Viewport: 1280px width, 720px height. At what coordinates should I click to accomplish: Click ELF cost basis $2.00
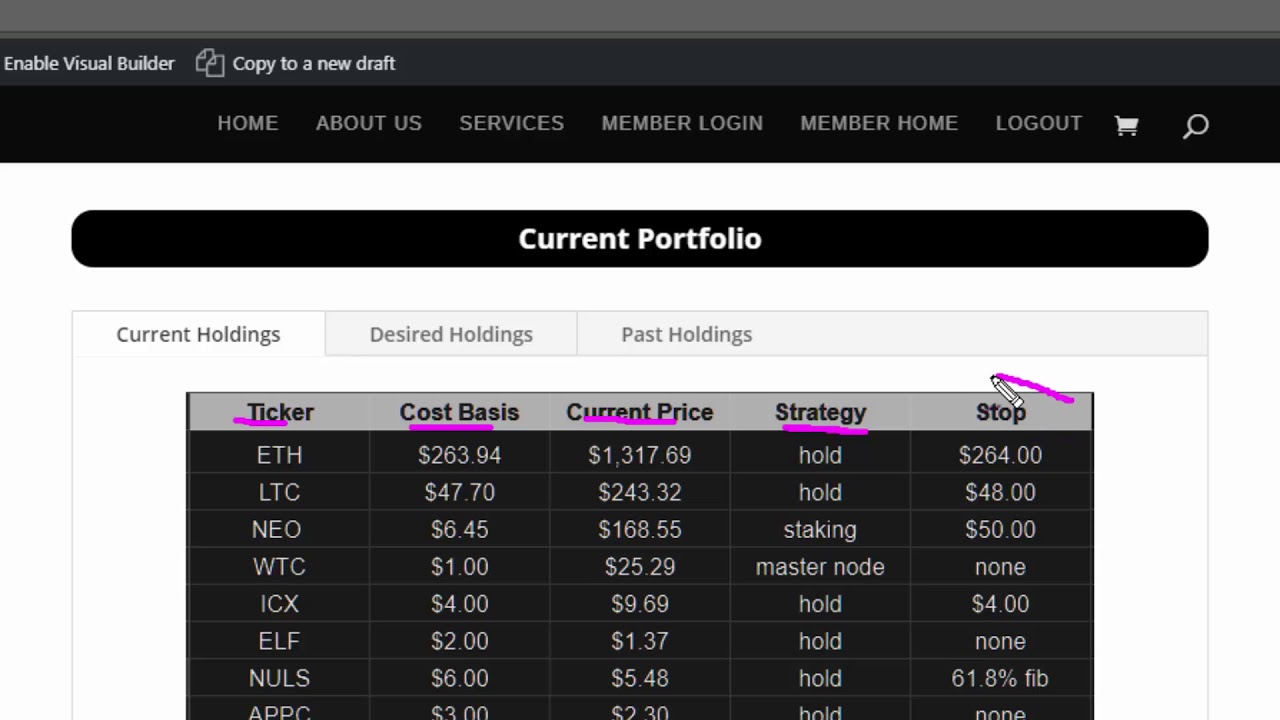(459, 640)
